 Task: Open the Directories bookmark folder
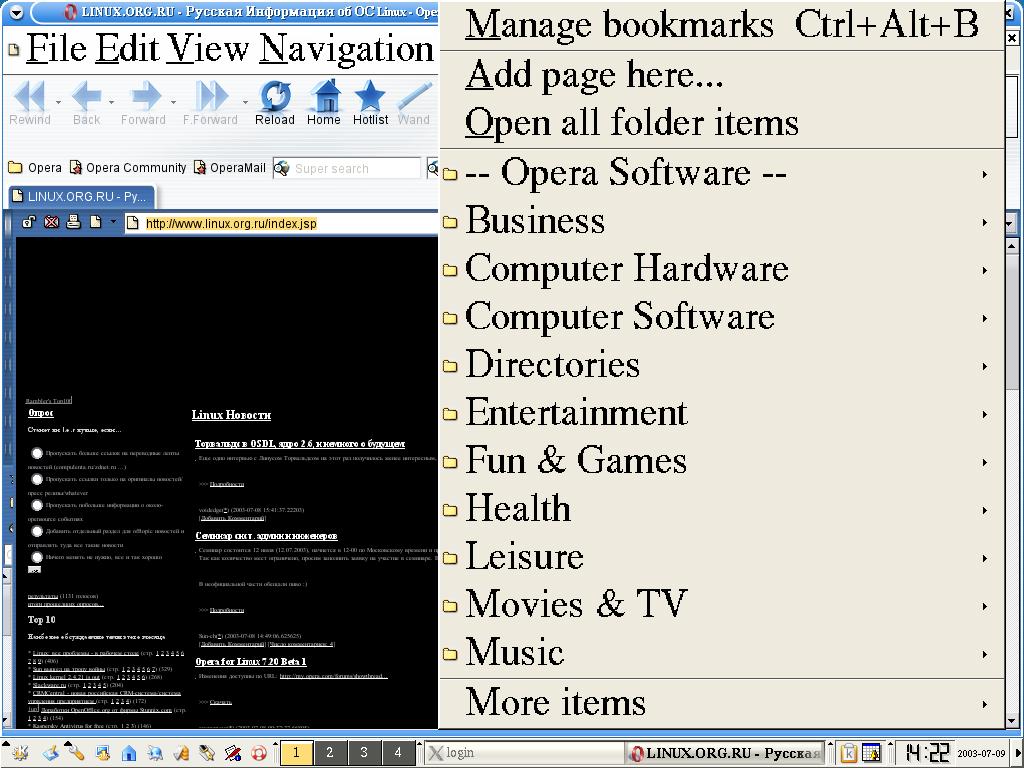722,366
